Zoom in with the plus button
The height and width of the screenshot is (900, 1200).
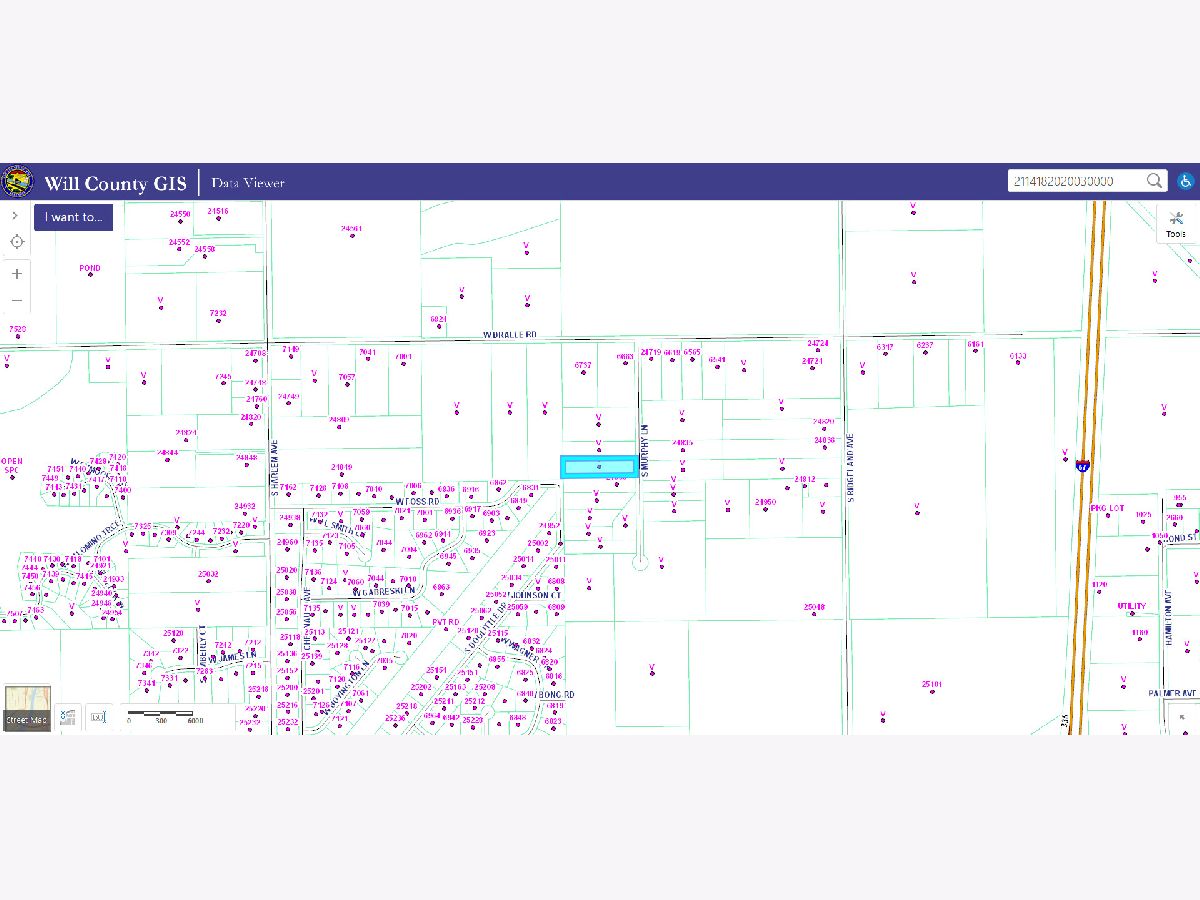coord(17,273)
